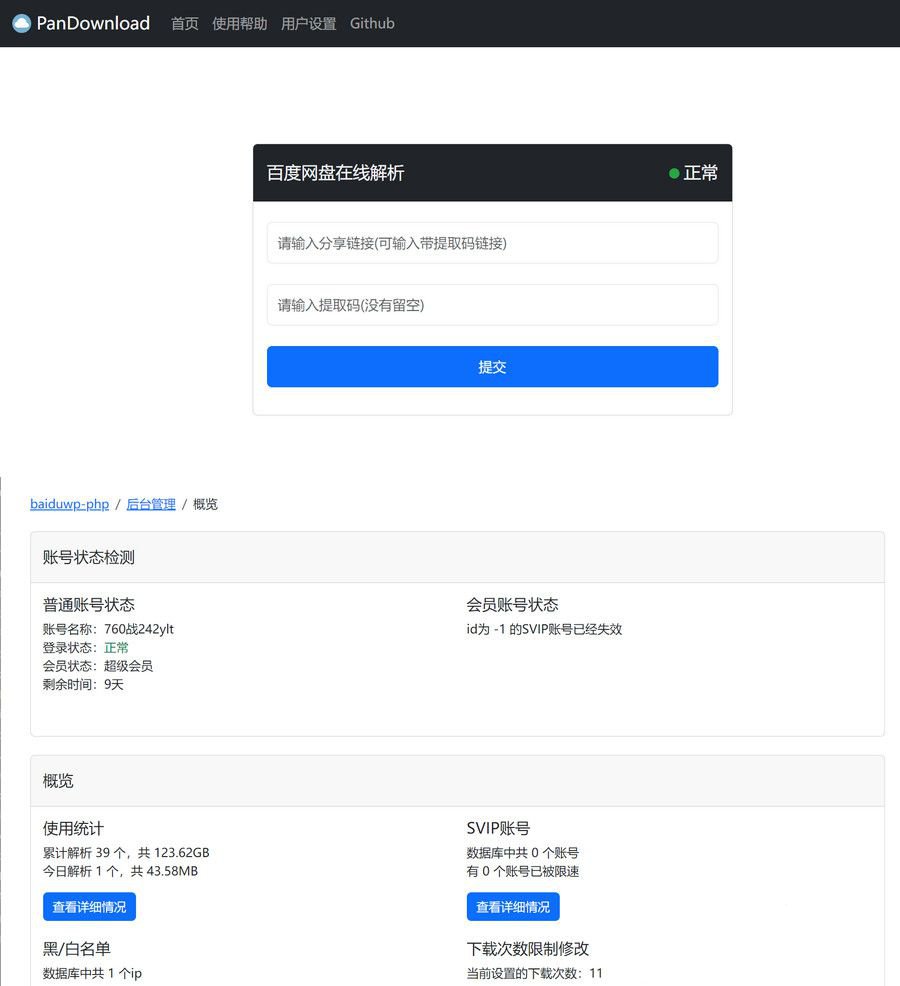Open the 后台管理 breadcrumb link
The height and width of the screenshot is (986, 900).
tap(150, 504)
